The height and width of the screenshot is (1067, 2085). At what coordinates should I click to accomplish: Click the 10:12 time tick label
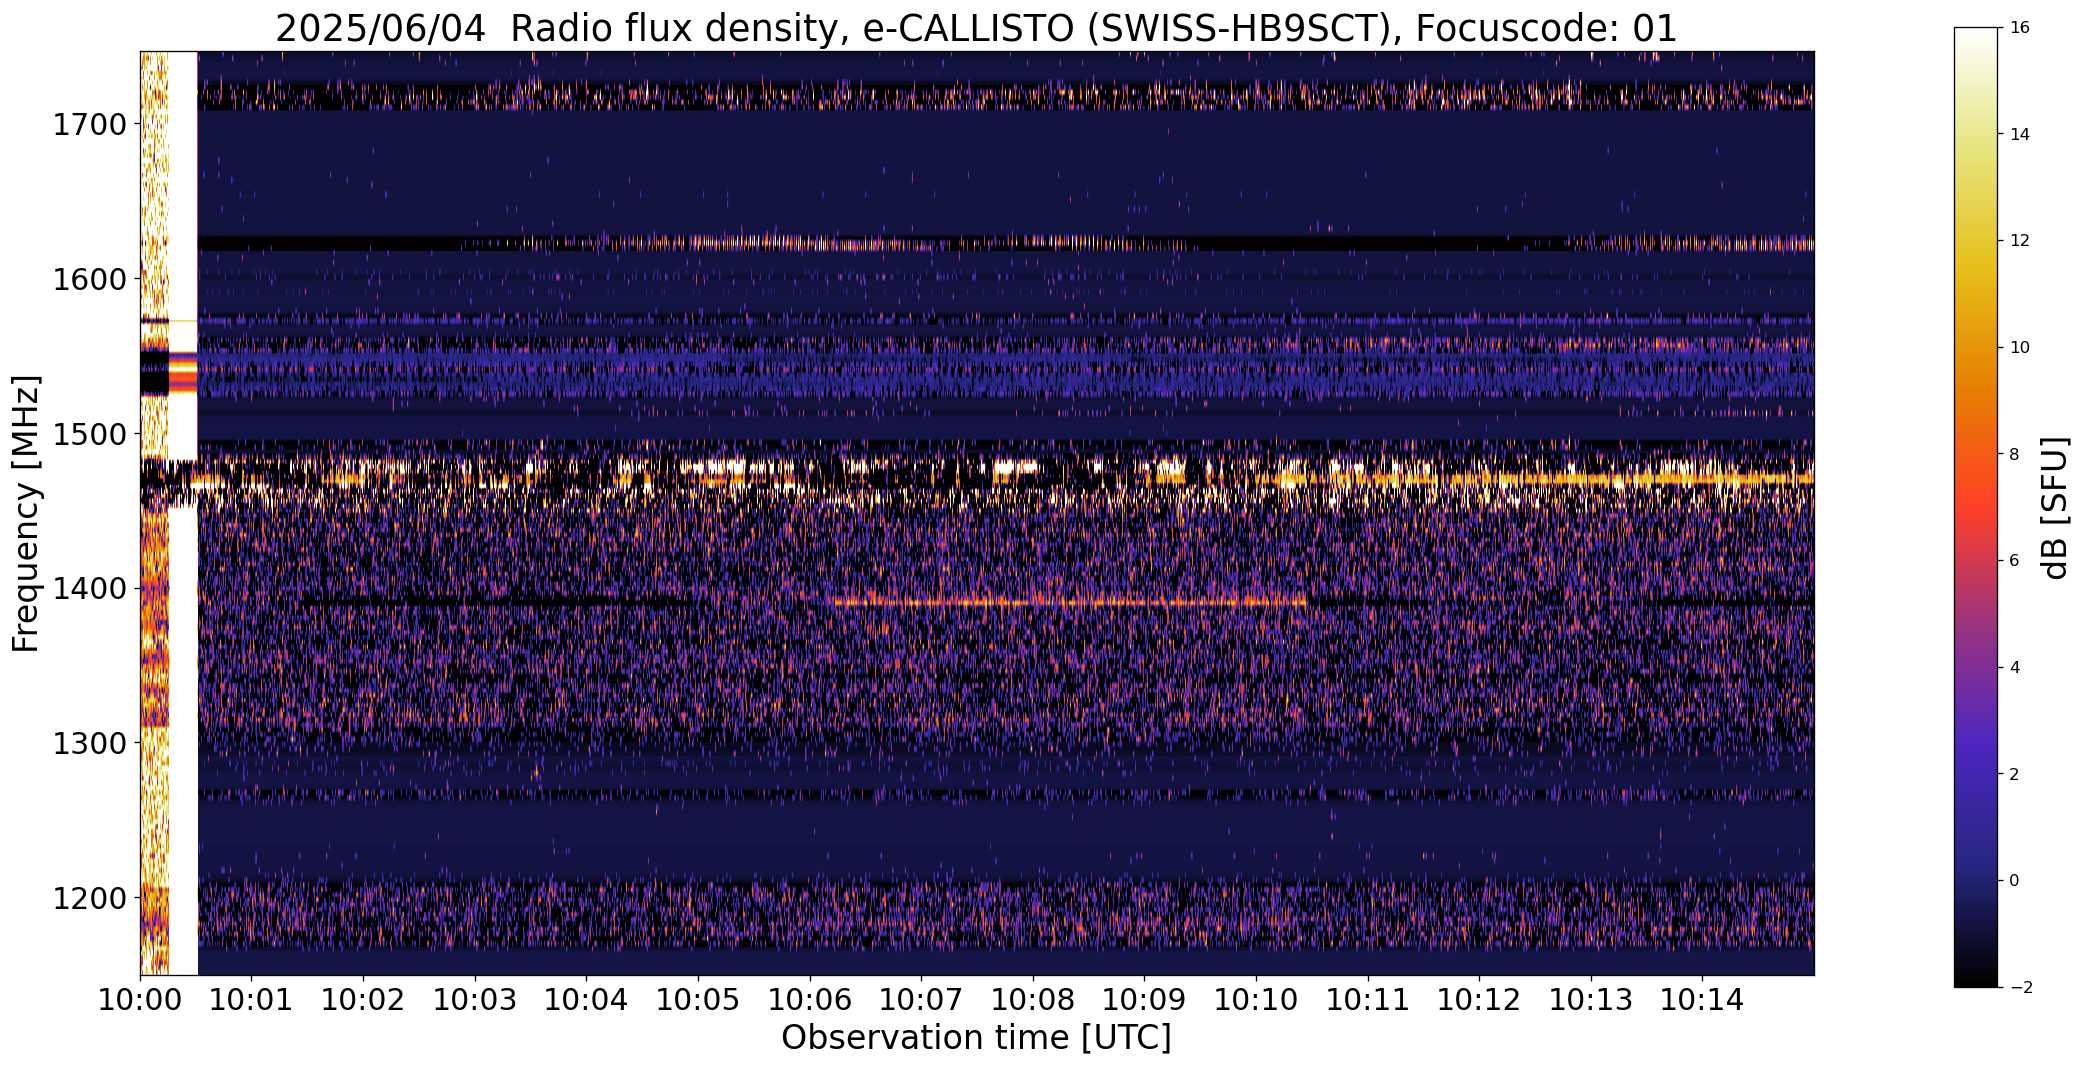(x=1479, y=1000)
